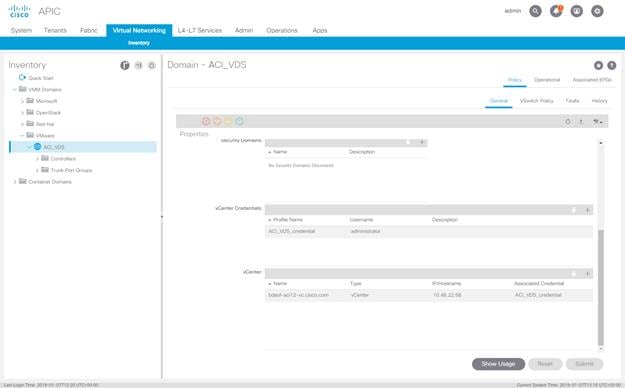Click the Controllers folder icon
The width and height of the screenshot is (625, 388).
(x=45, y=158)
